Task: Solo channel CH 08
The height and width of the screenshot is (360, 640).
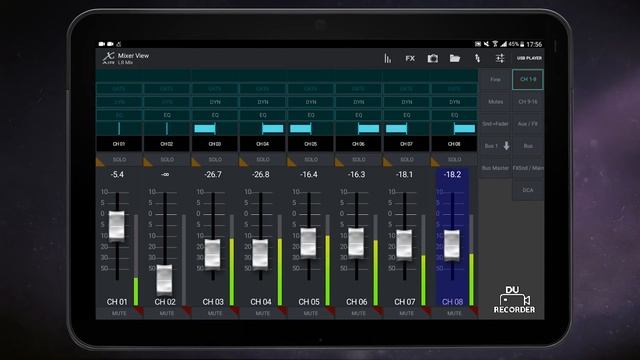Action: pos(454,160)
